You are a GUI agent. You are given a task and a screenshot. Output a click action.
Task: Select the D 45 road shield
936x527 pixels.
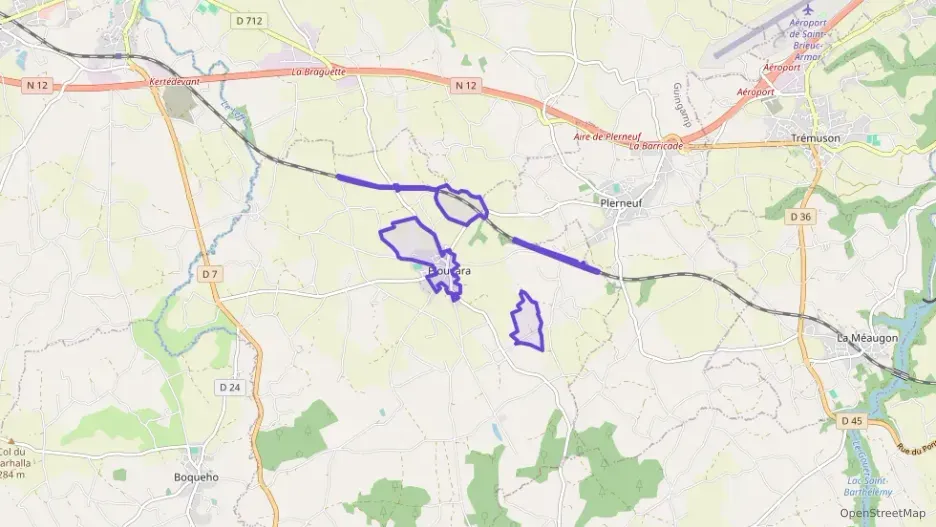(852, 421)
